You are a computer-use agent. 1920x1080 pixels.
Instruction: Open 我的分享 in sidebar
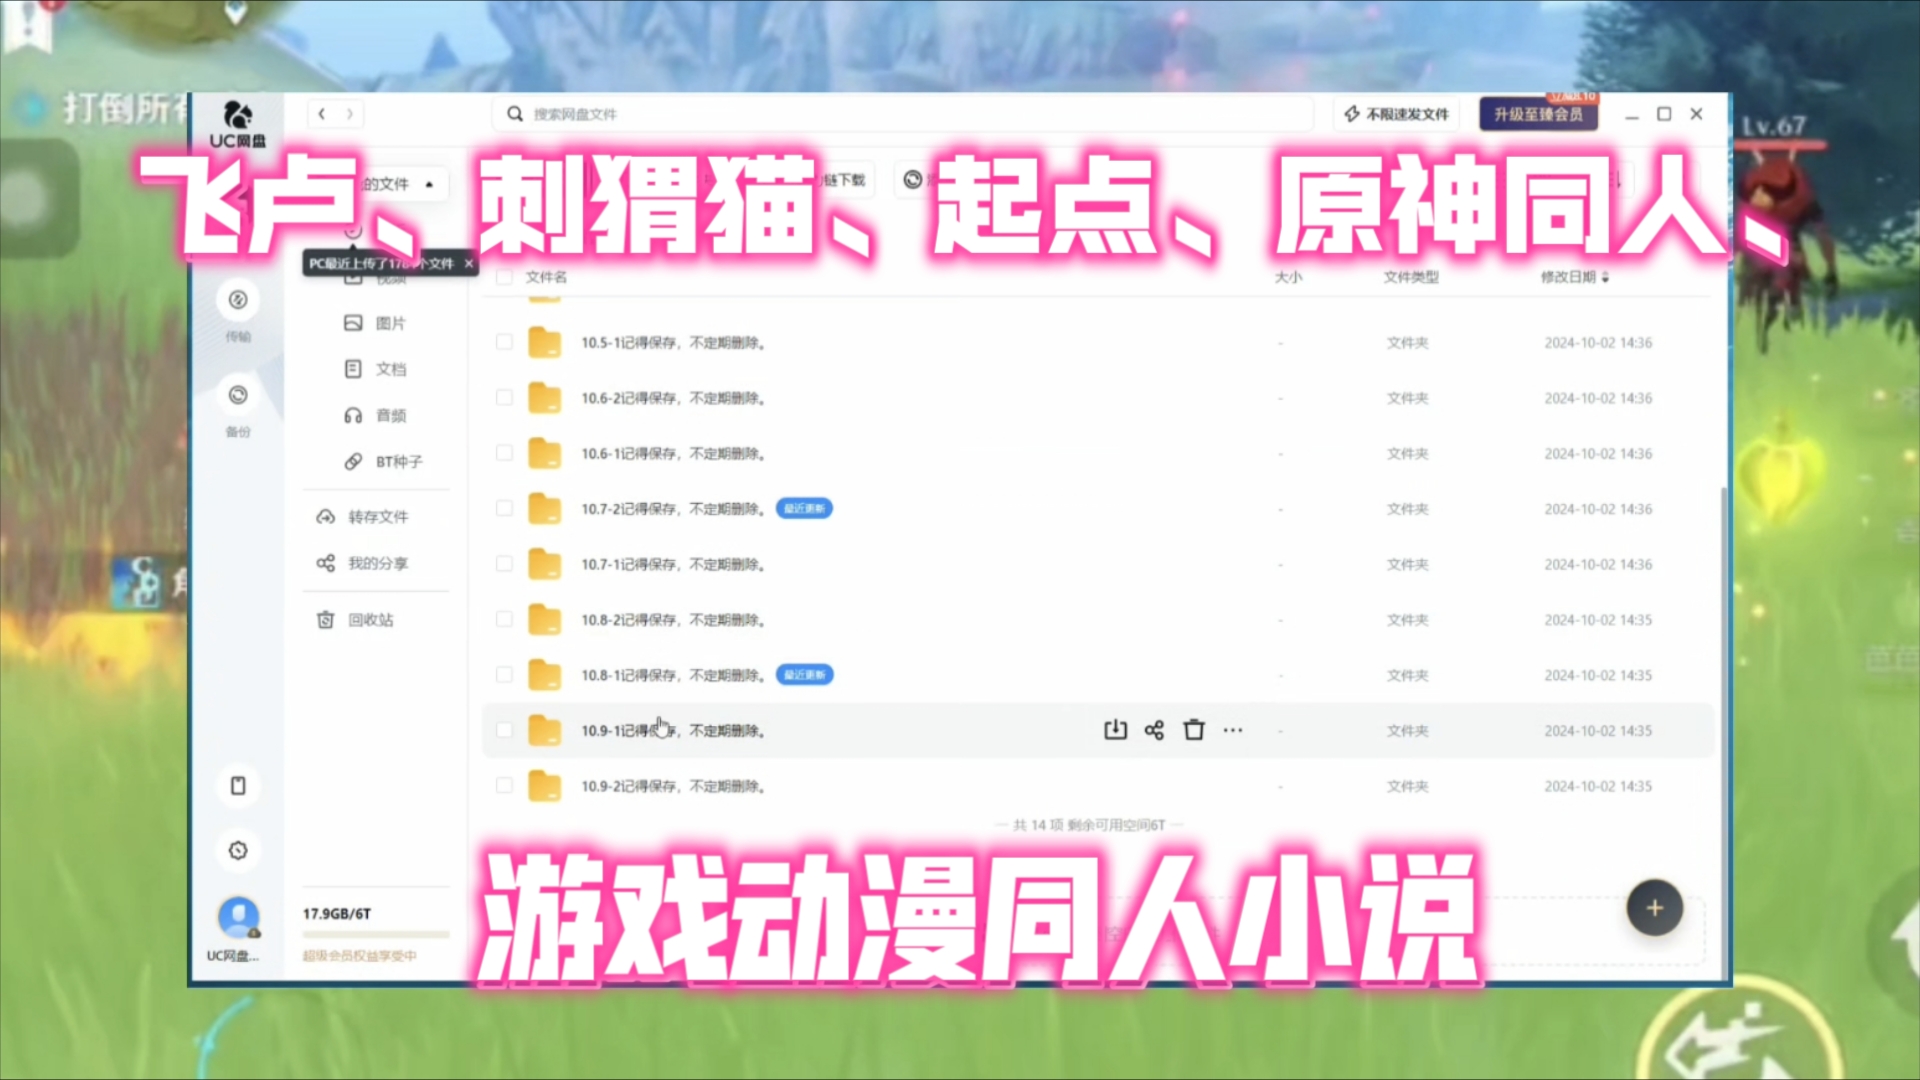point(362,563)
